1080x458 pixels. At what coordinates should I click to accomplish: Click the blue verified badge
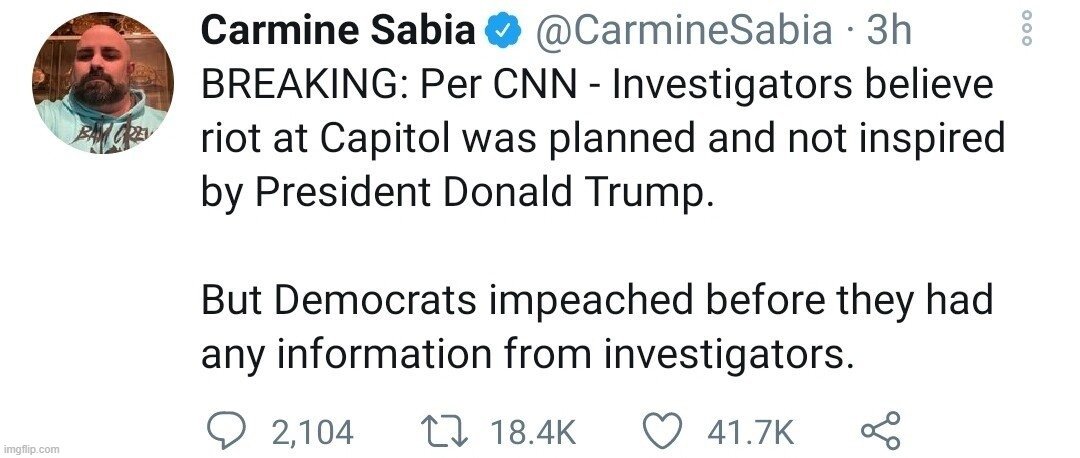pos(503,32)
